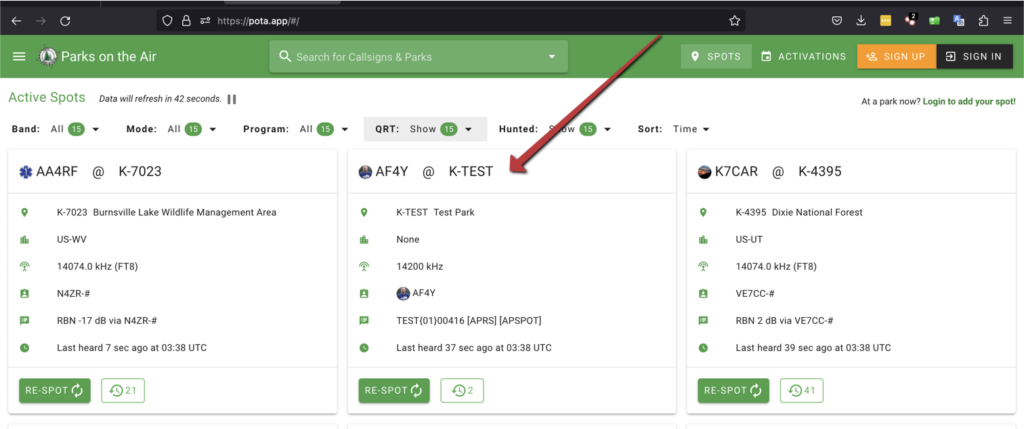Viewport: 1024px width, 429px height.
Task: Pause the data refresh timer
Action: pyautogui.click(x=232, y=99)
